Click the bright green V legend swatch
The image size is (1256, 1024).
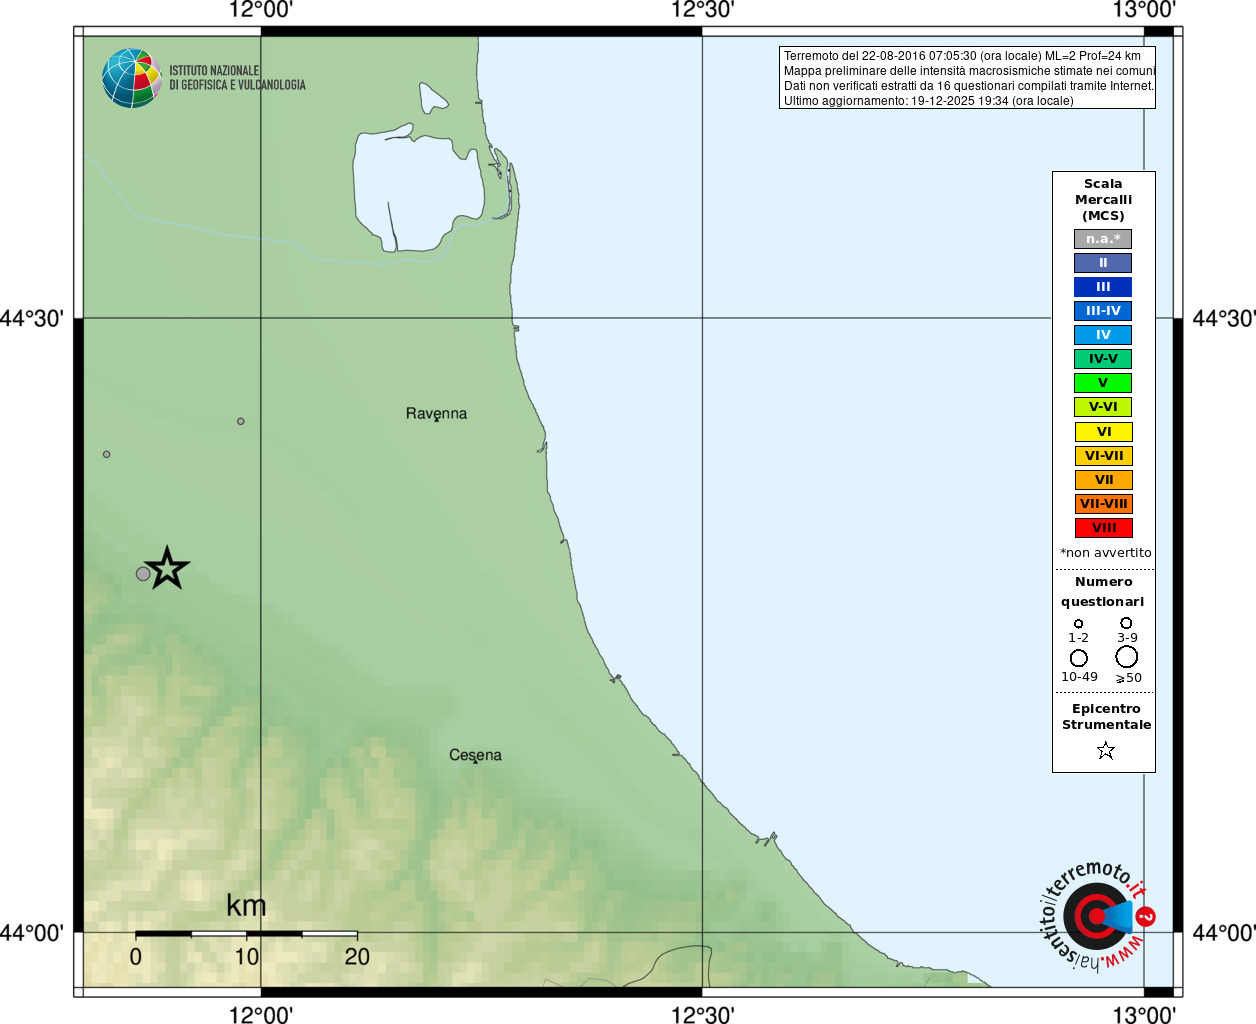click(x=1103, y=383)
